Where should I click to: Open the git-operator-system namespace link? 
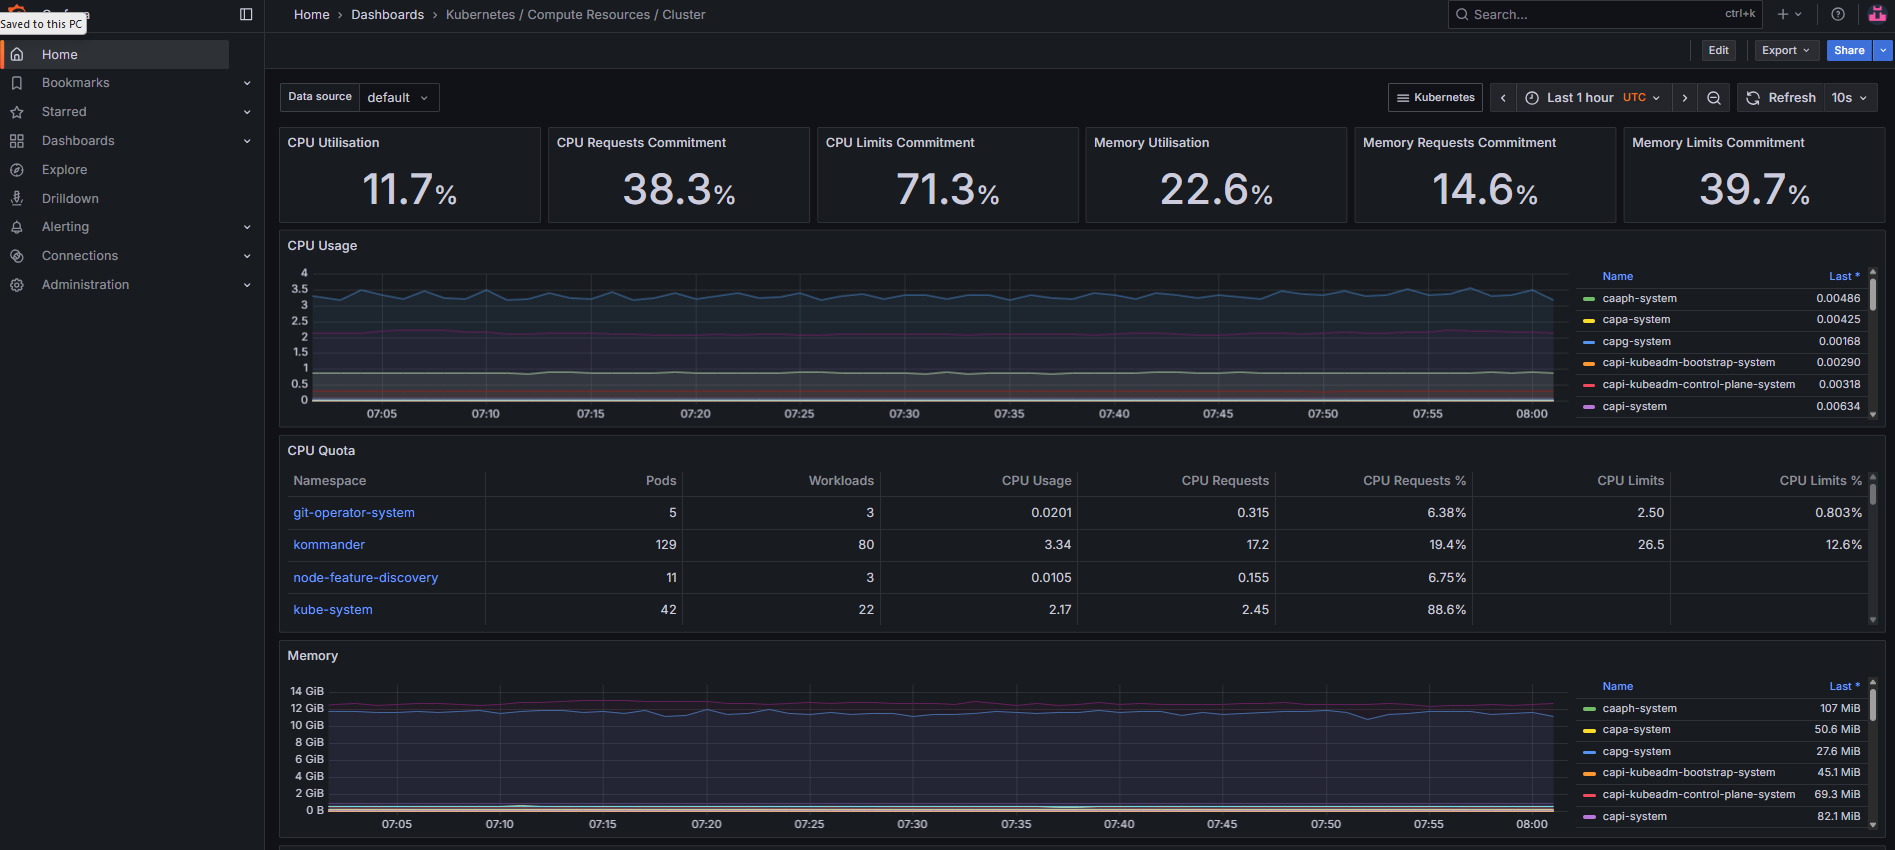coord(354,513)
